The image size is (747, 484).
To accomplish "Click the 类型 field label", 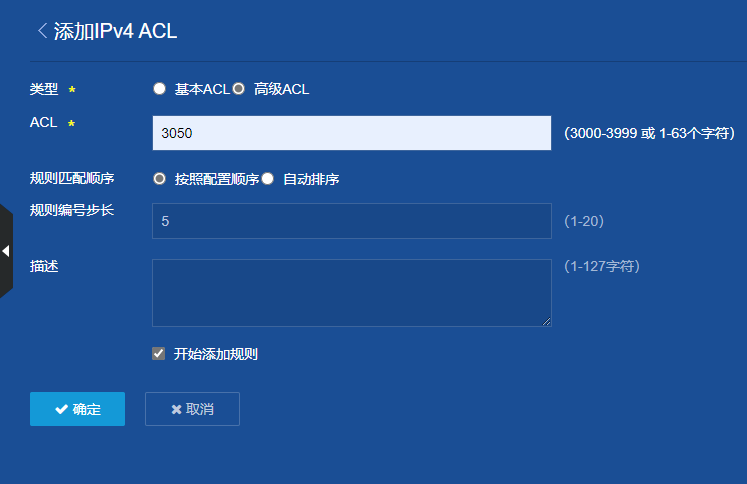I will [x=44, y=89].
